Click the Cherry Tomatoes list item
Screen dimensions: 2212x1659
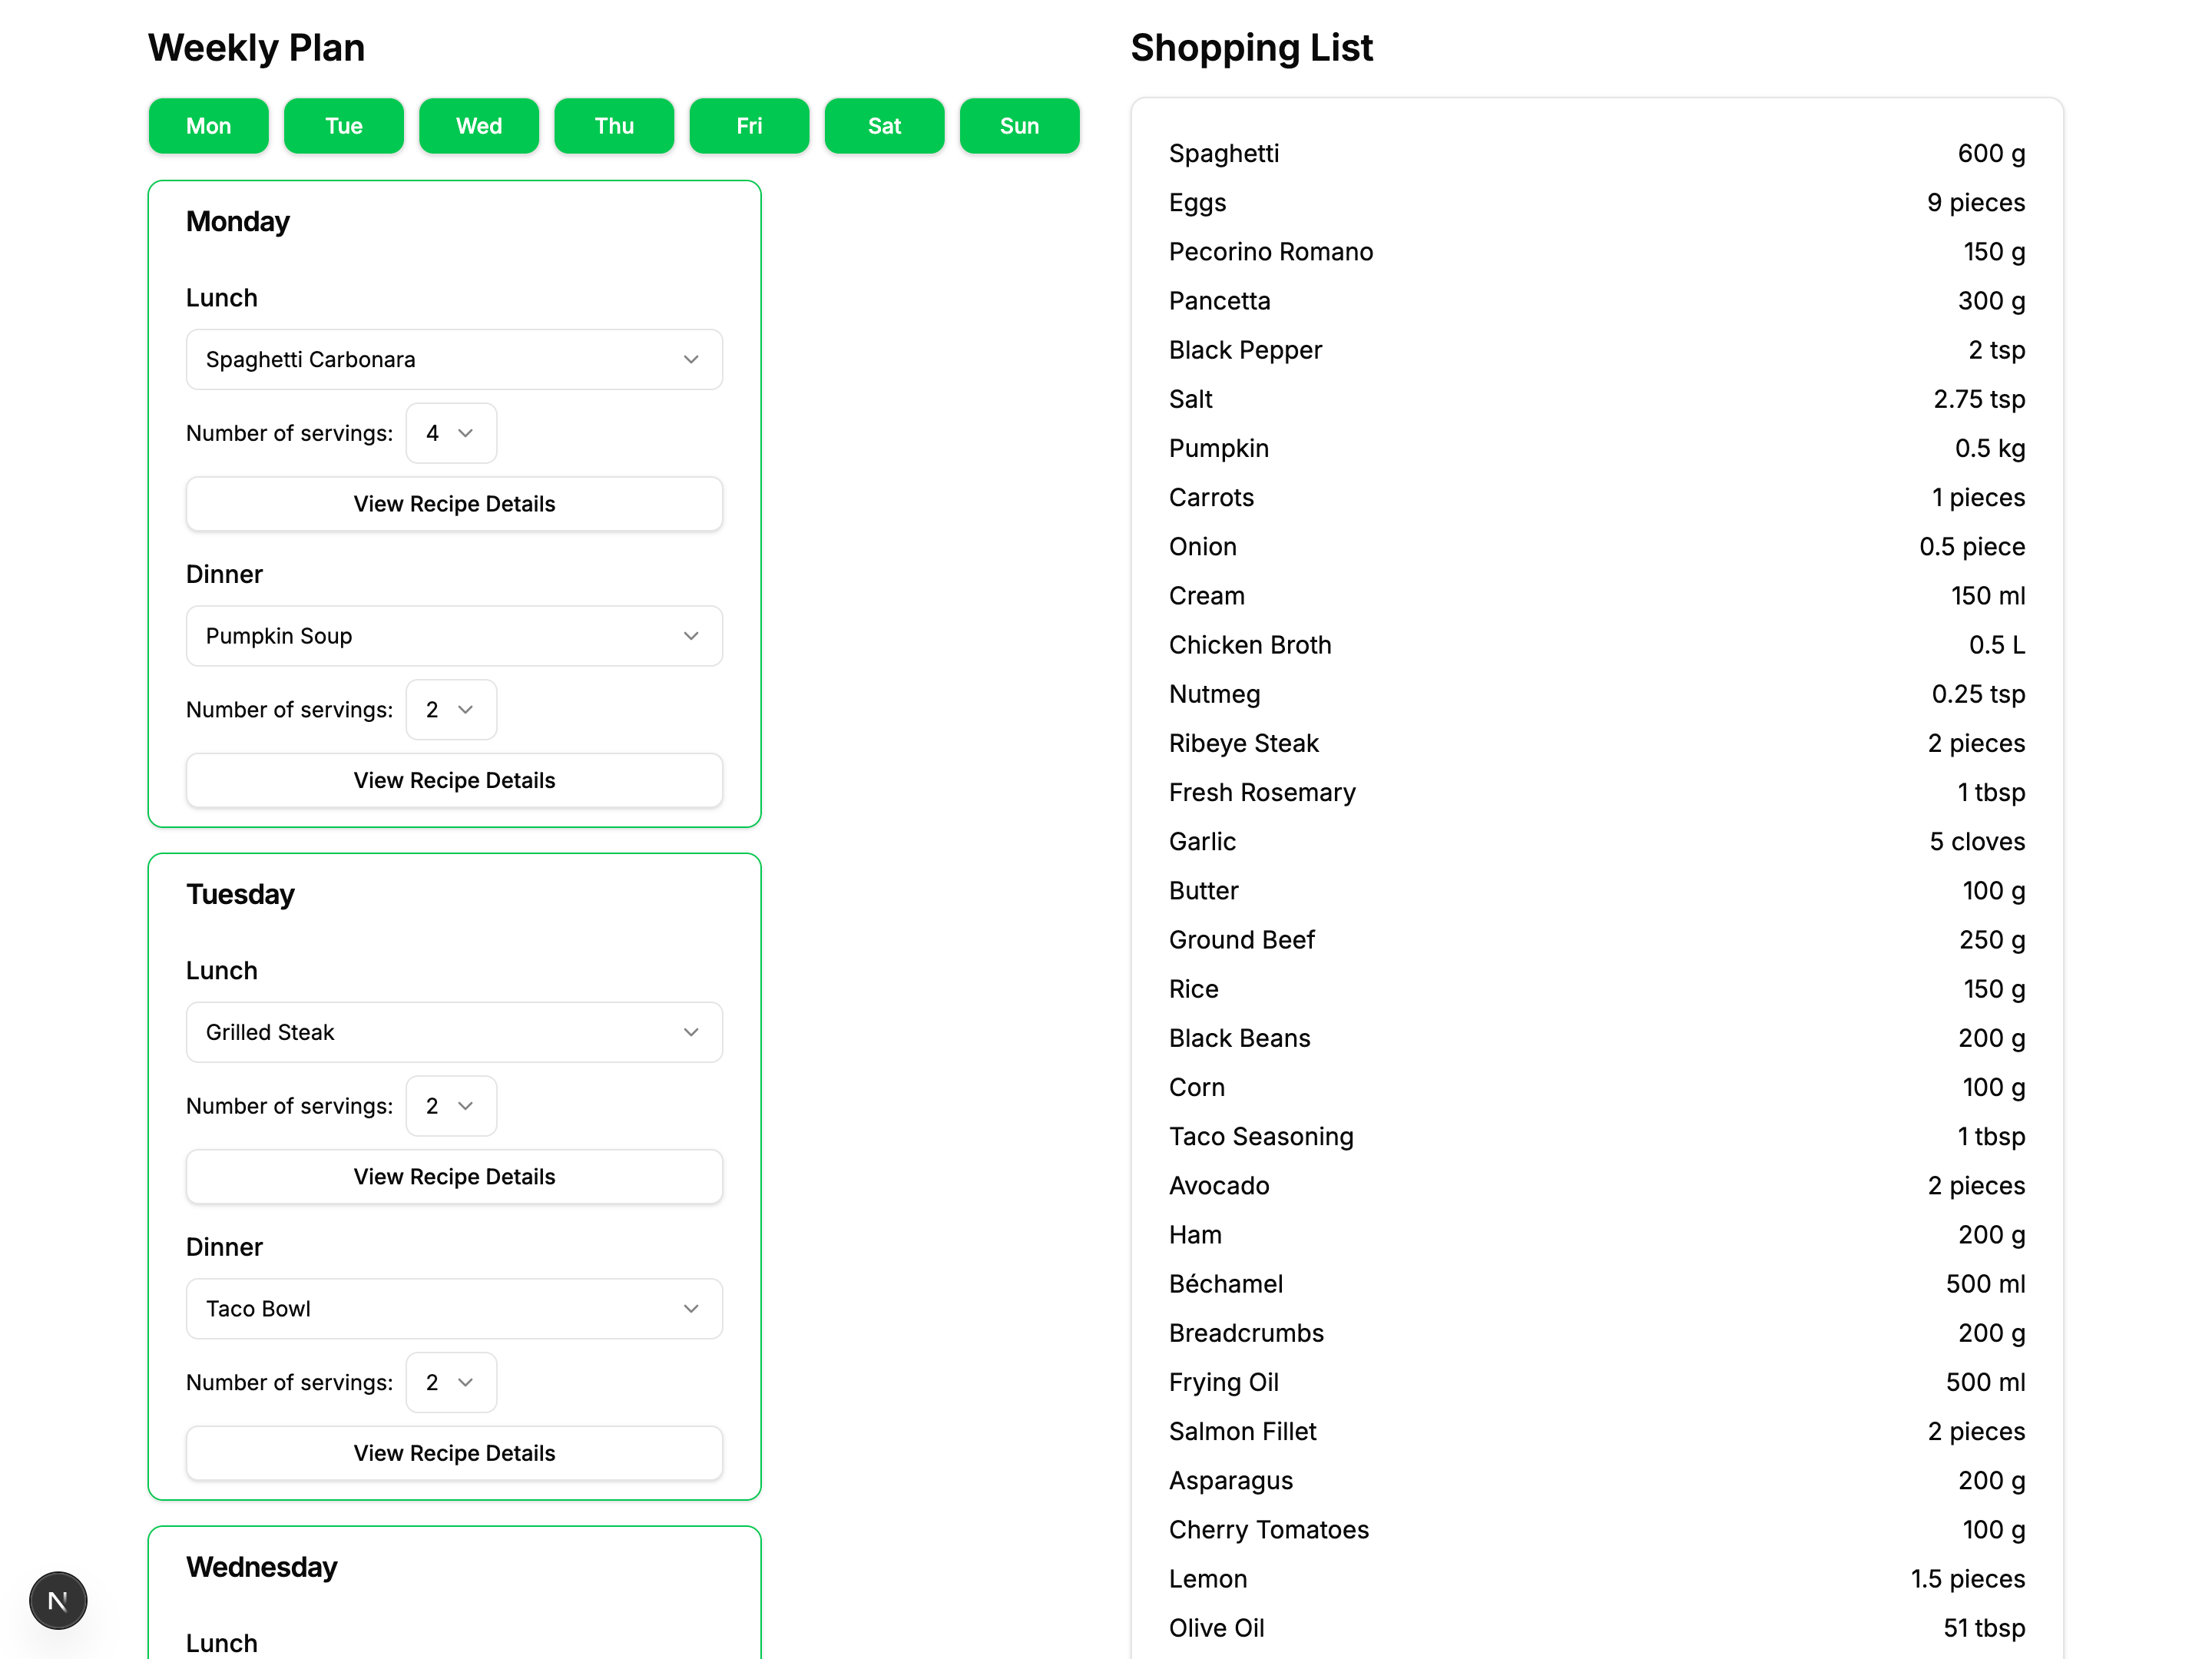click(x=1596, y=1530)
